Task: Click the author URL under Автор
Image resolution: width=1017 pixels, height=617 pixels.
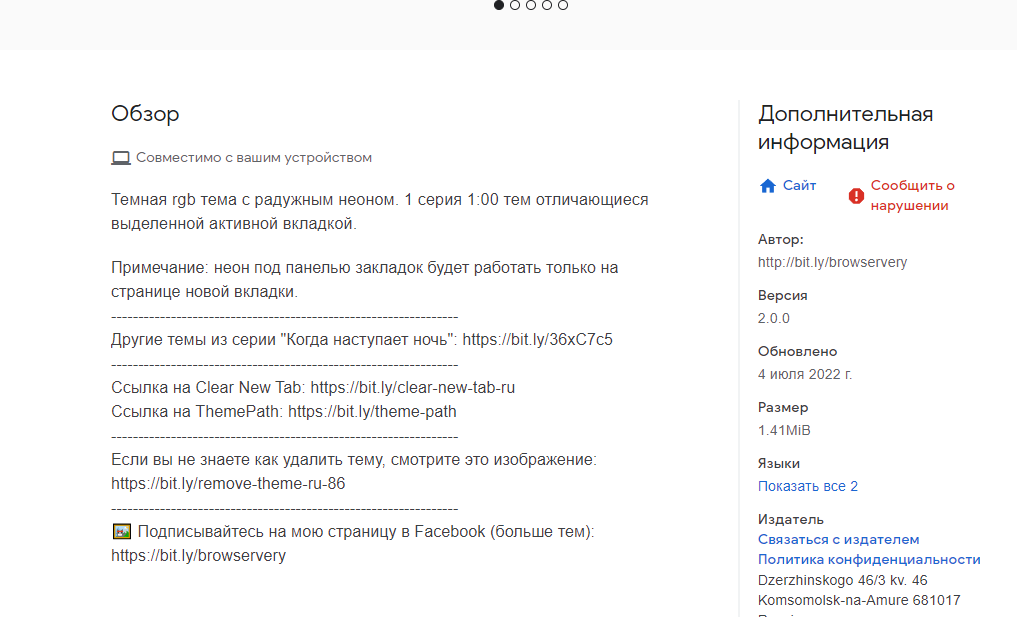Action: (832, 263)
